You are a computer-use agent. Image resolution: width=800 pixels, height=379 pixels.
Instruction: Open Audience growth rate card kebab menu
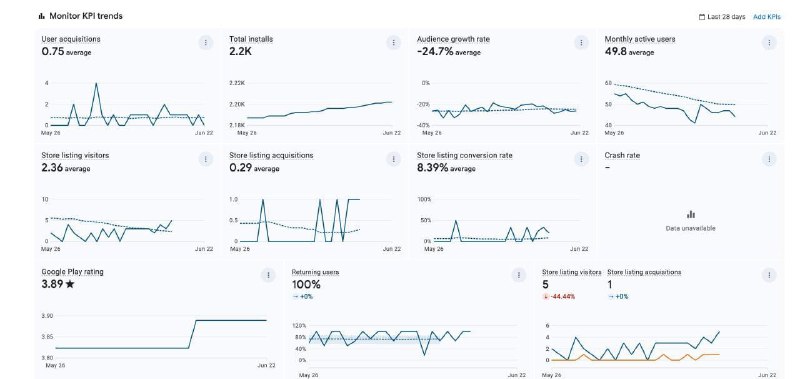(581, 43)
